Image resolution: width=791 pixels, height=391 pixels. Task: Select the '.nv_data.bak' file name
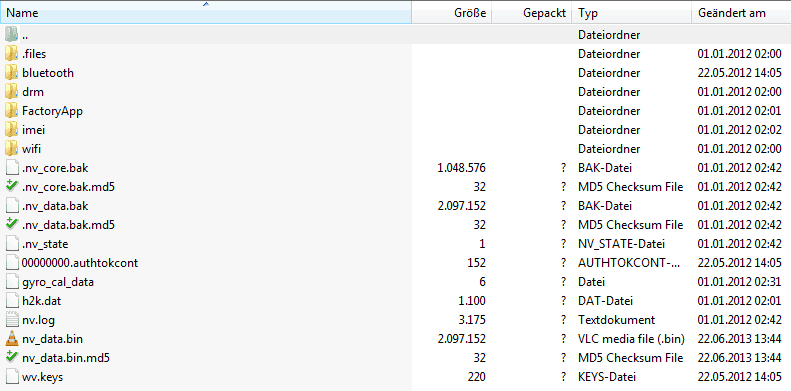coord(56,206)
